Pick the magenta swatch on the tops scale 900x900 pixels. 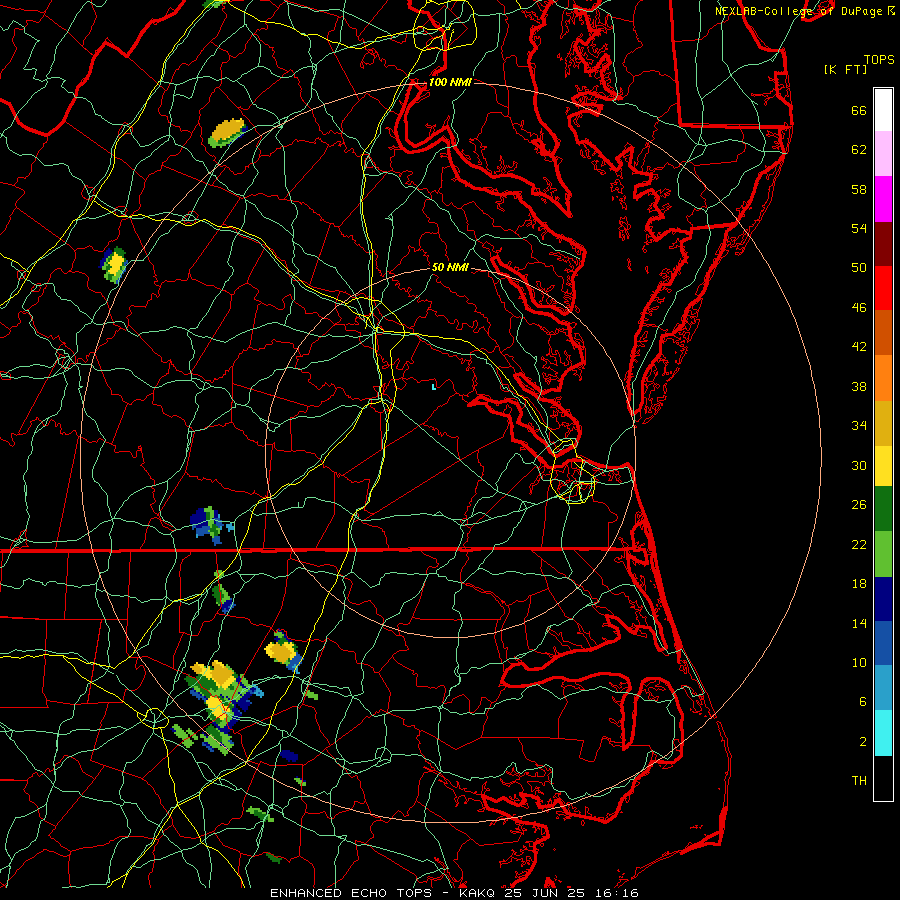pos(883,199)
